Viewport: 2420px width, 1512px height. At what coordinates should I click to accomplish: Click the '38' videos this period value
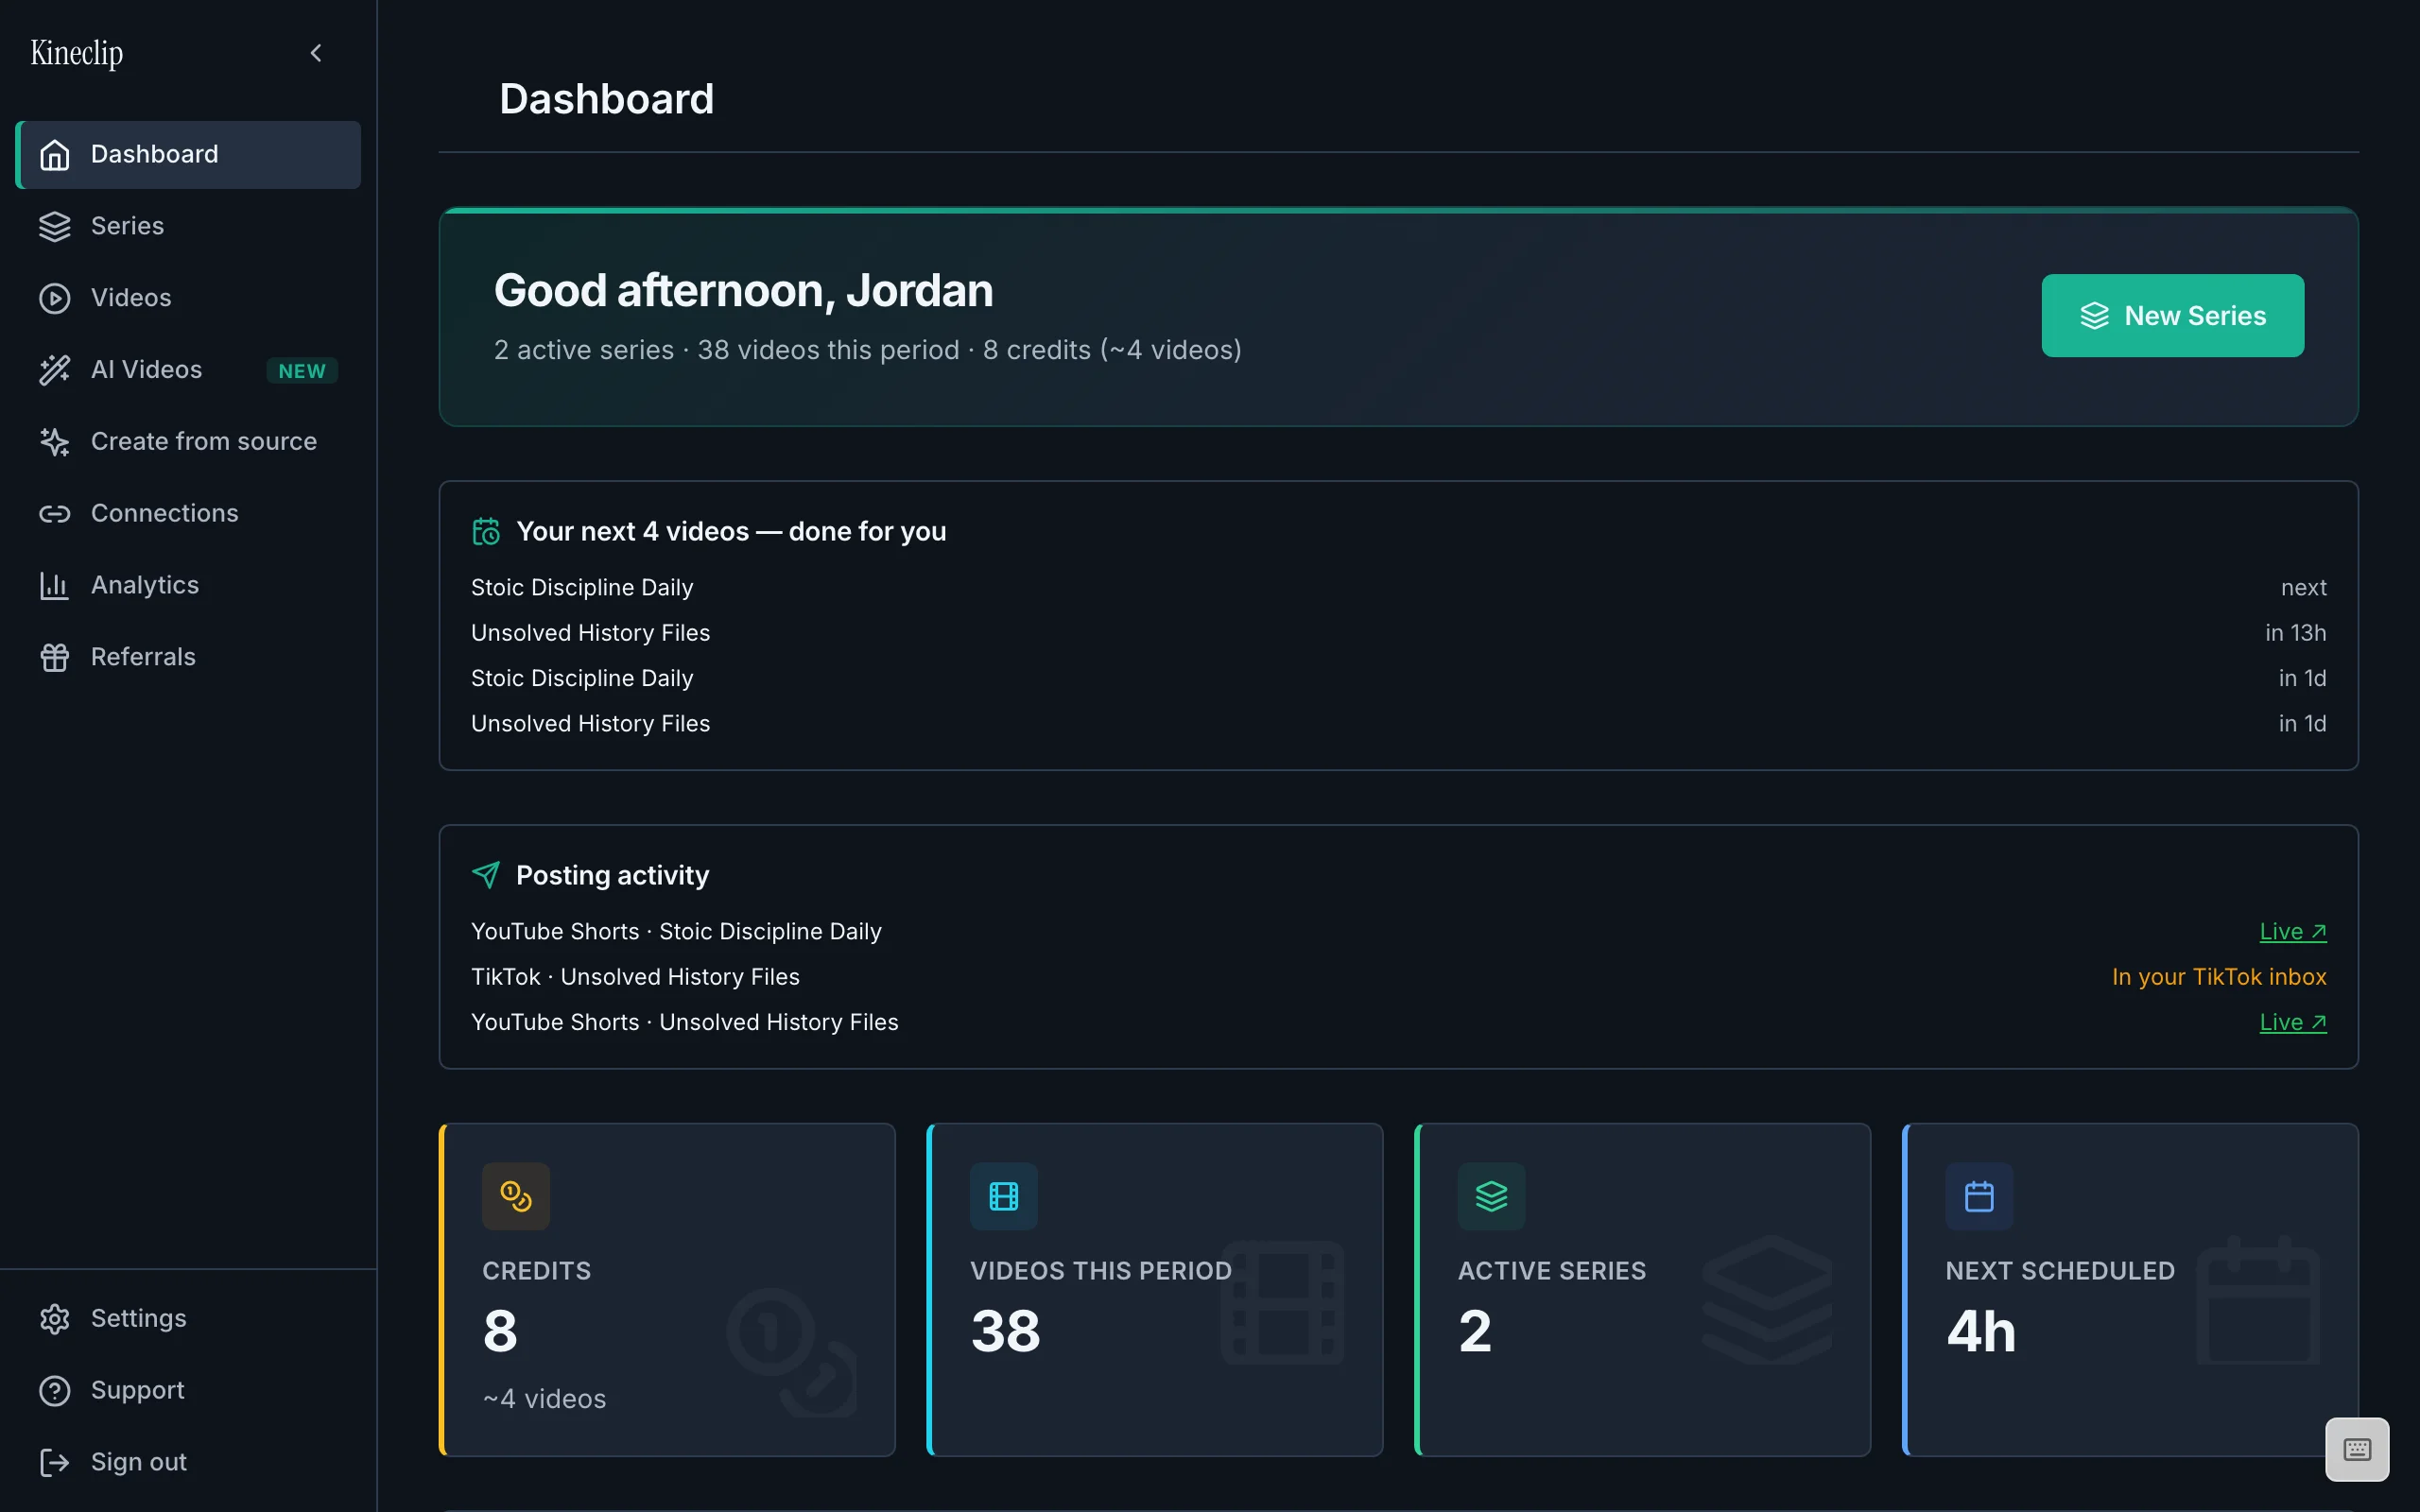pyautogui.click(x=1005, y=1331)
